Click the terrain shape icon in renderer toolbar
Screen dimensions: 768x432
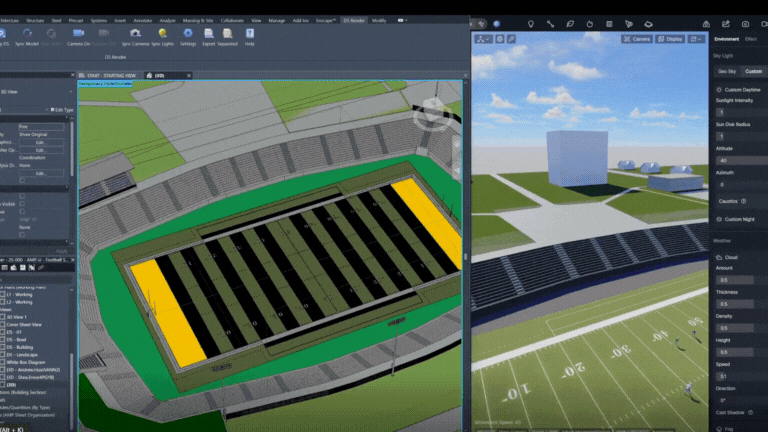(648, 24)
